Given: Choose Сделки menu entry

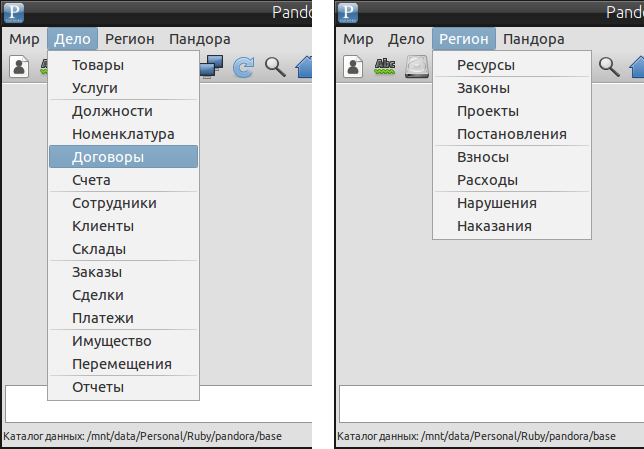Looking at the screenshot, I should 123,295.
